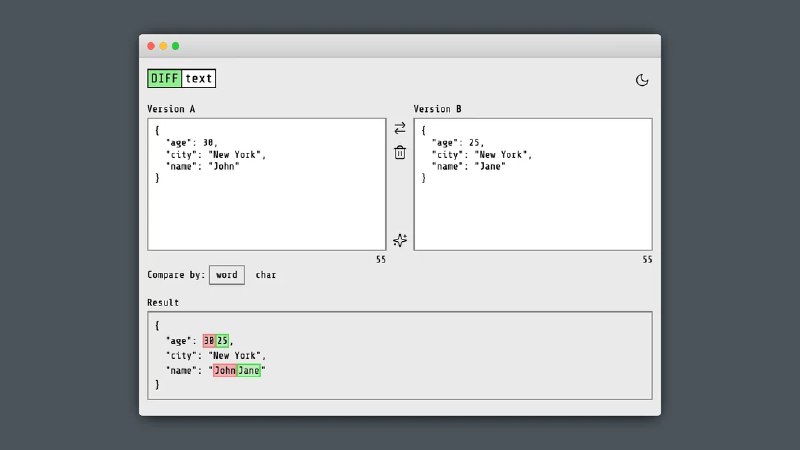Minimize the window with the yellow button
This screenshot has width=800, height=450.
(163, 46)
